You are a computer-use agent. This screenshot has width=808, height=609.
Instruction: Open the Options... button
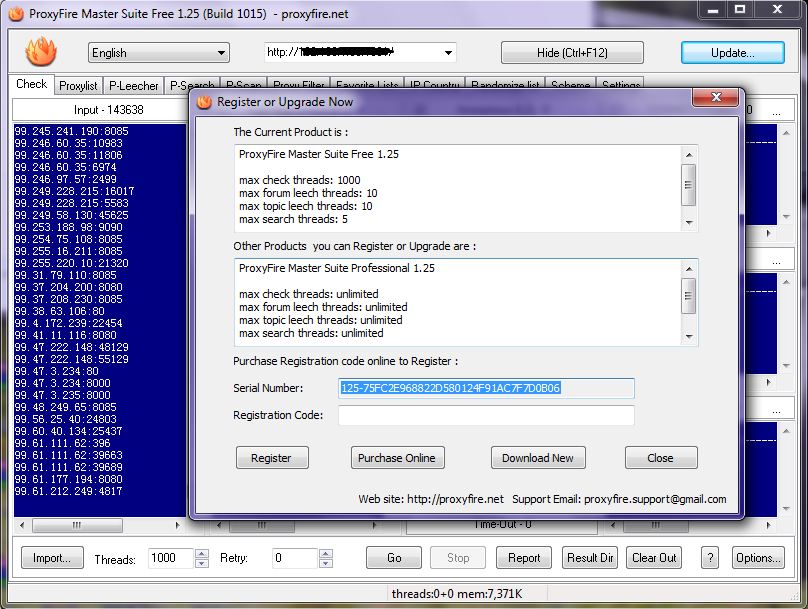(758, 557)
